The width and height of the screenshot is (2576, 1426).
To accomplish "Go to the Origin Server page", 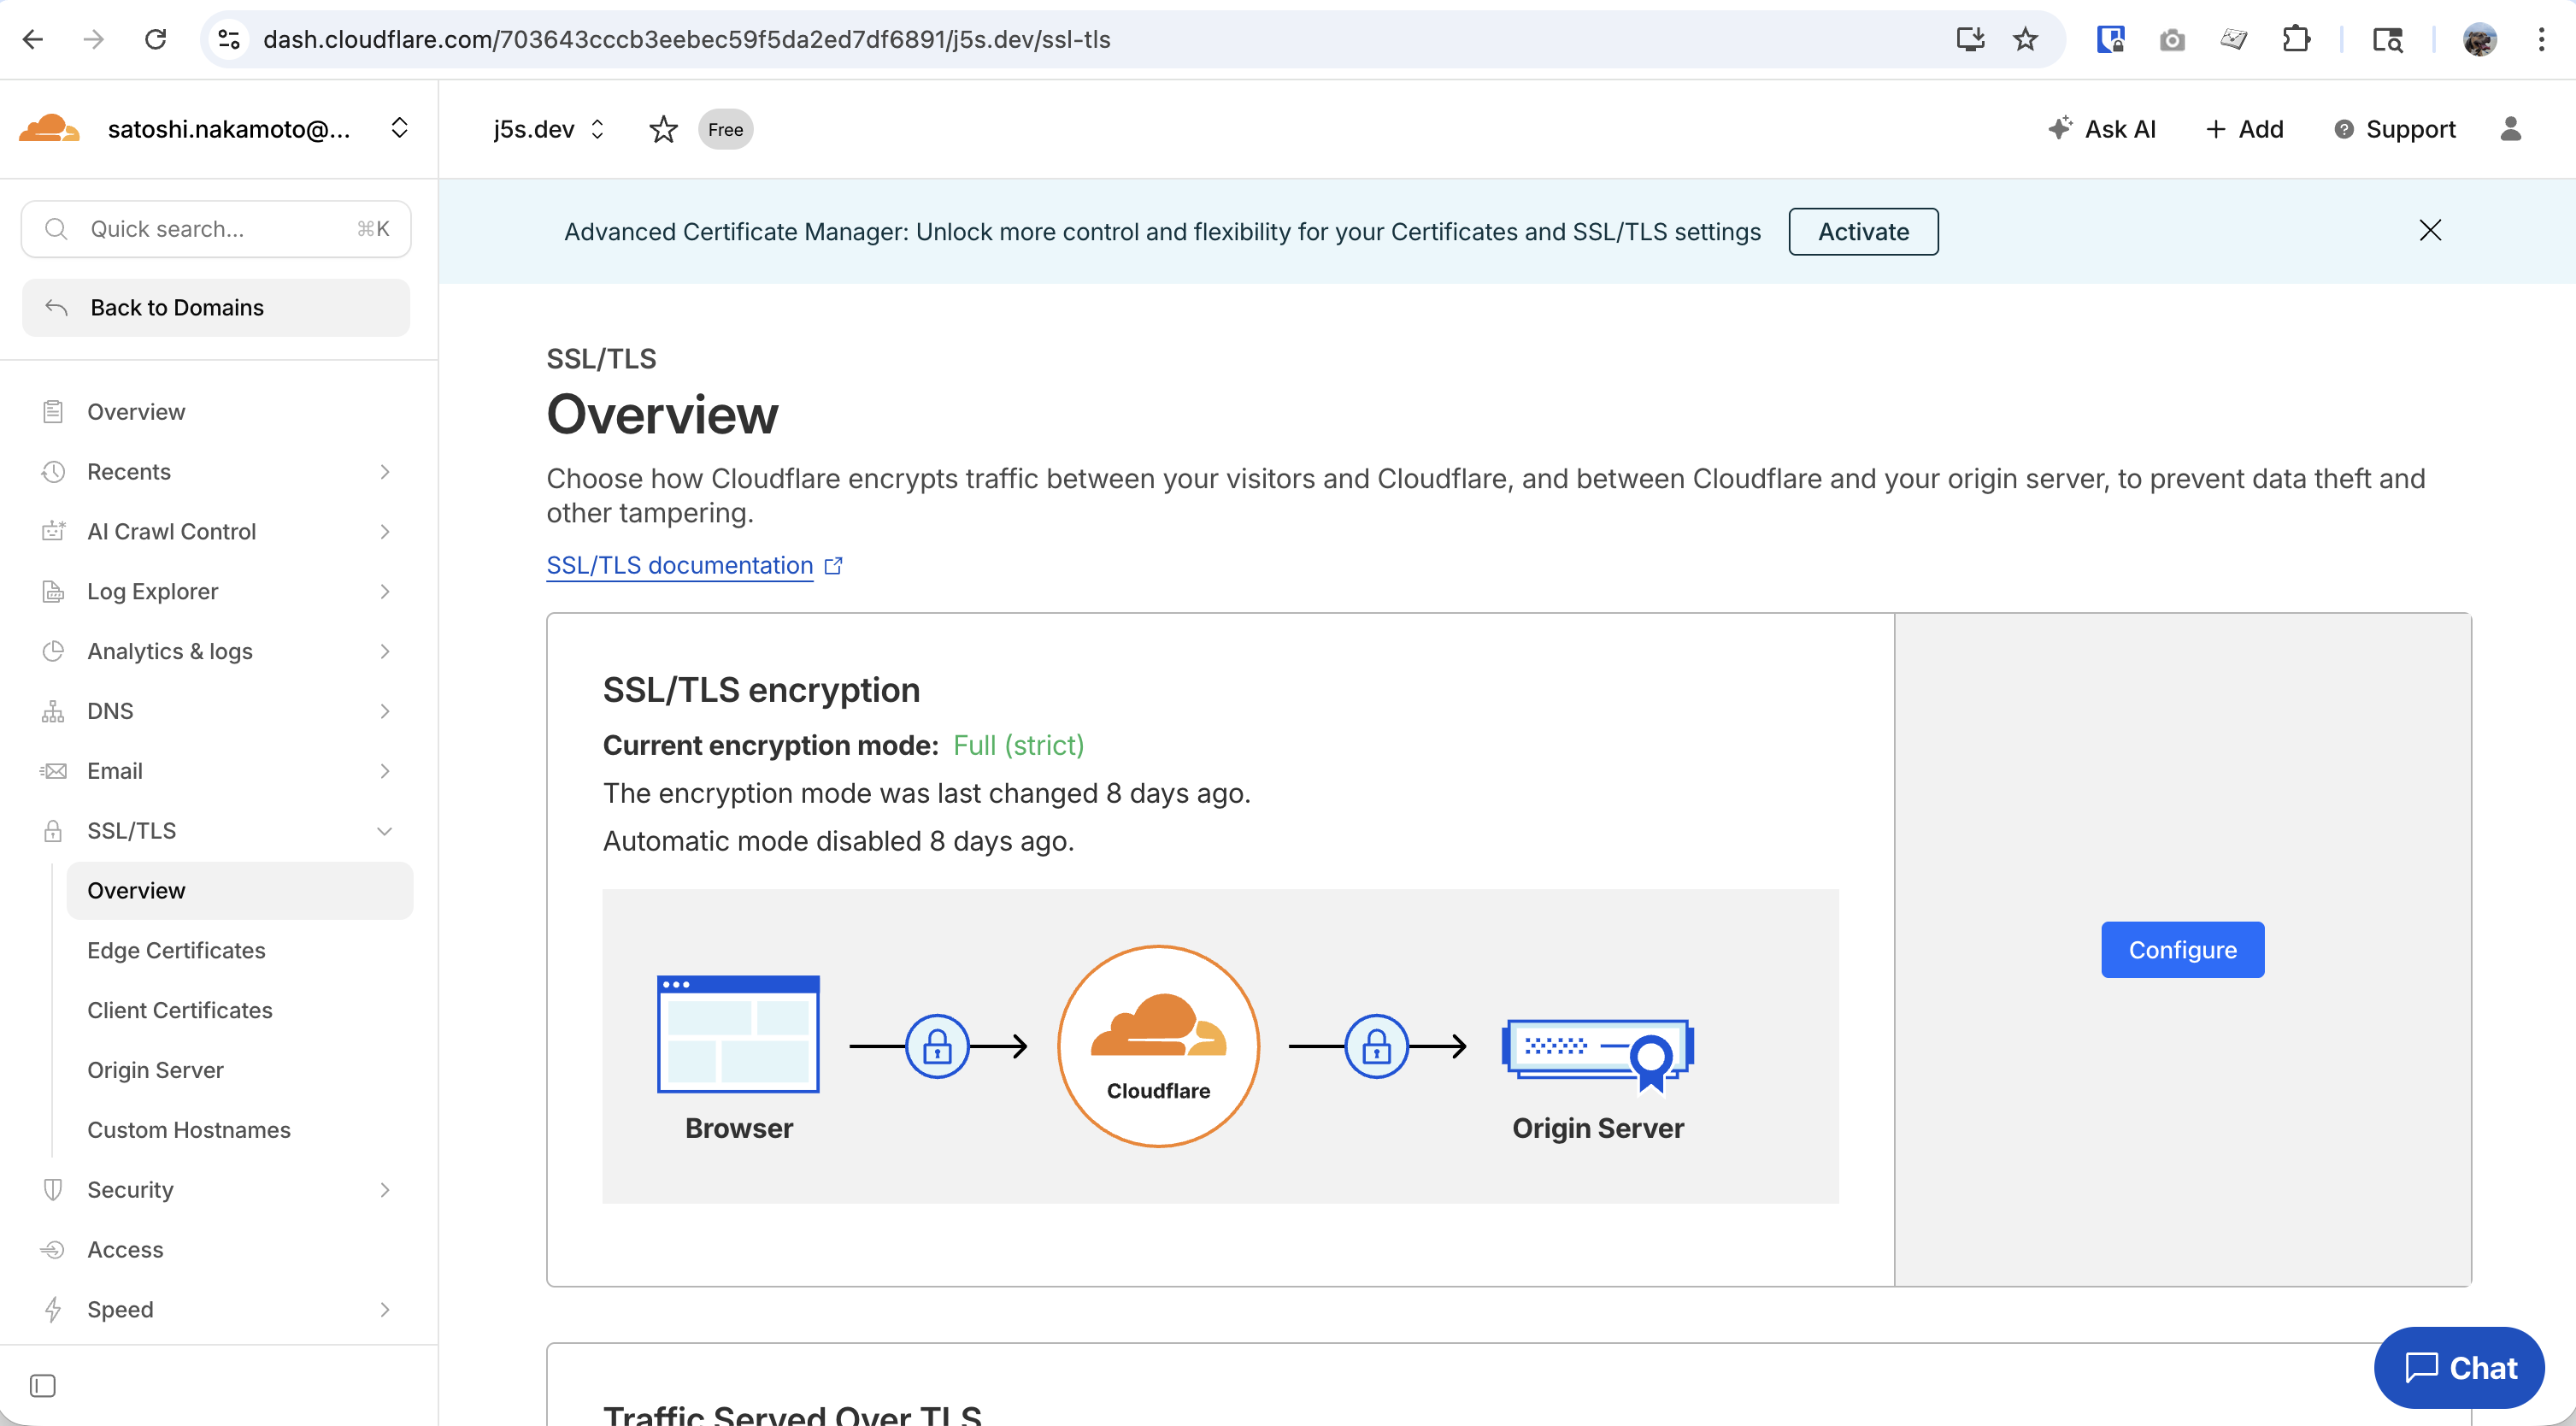I will coord(155,1070).
